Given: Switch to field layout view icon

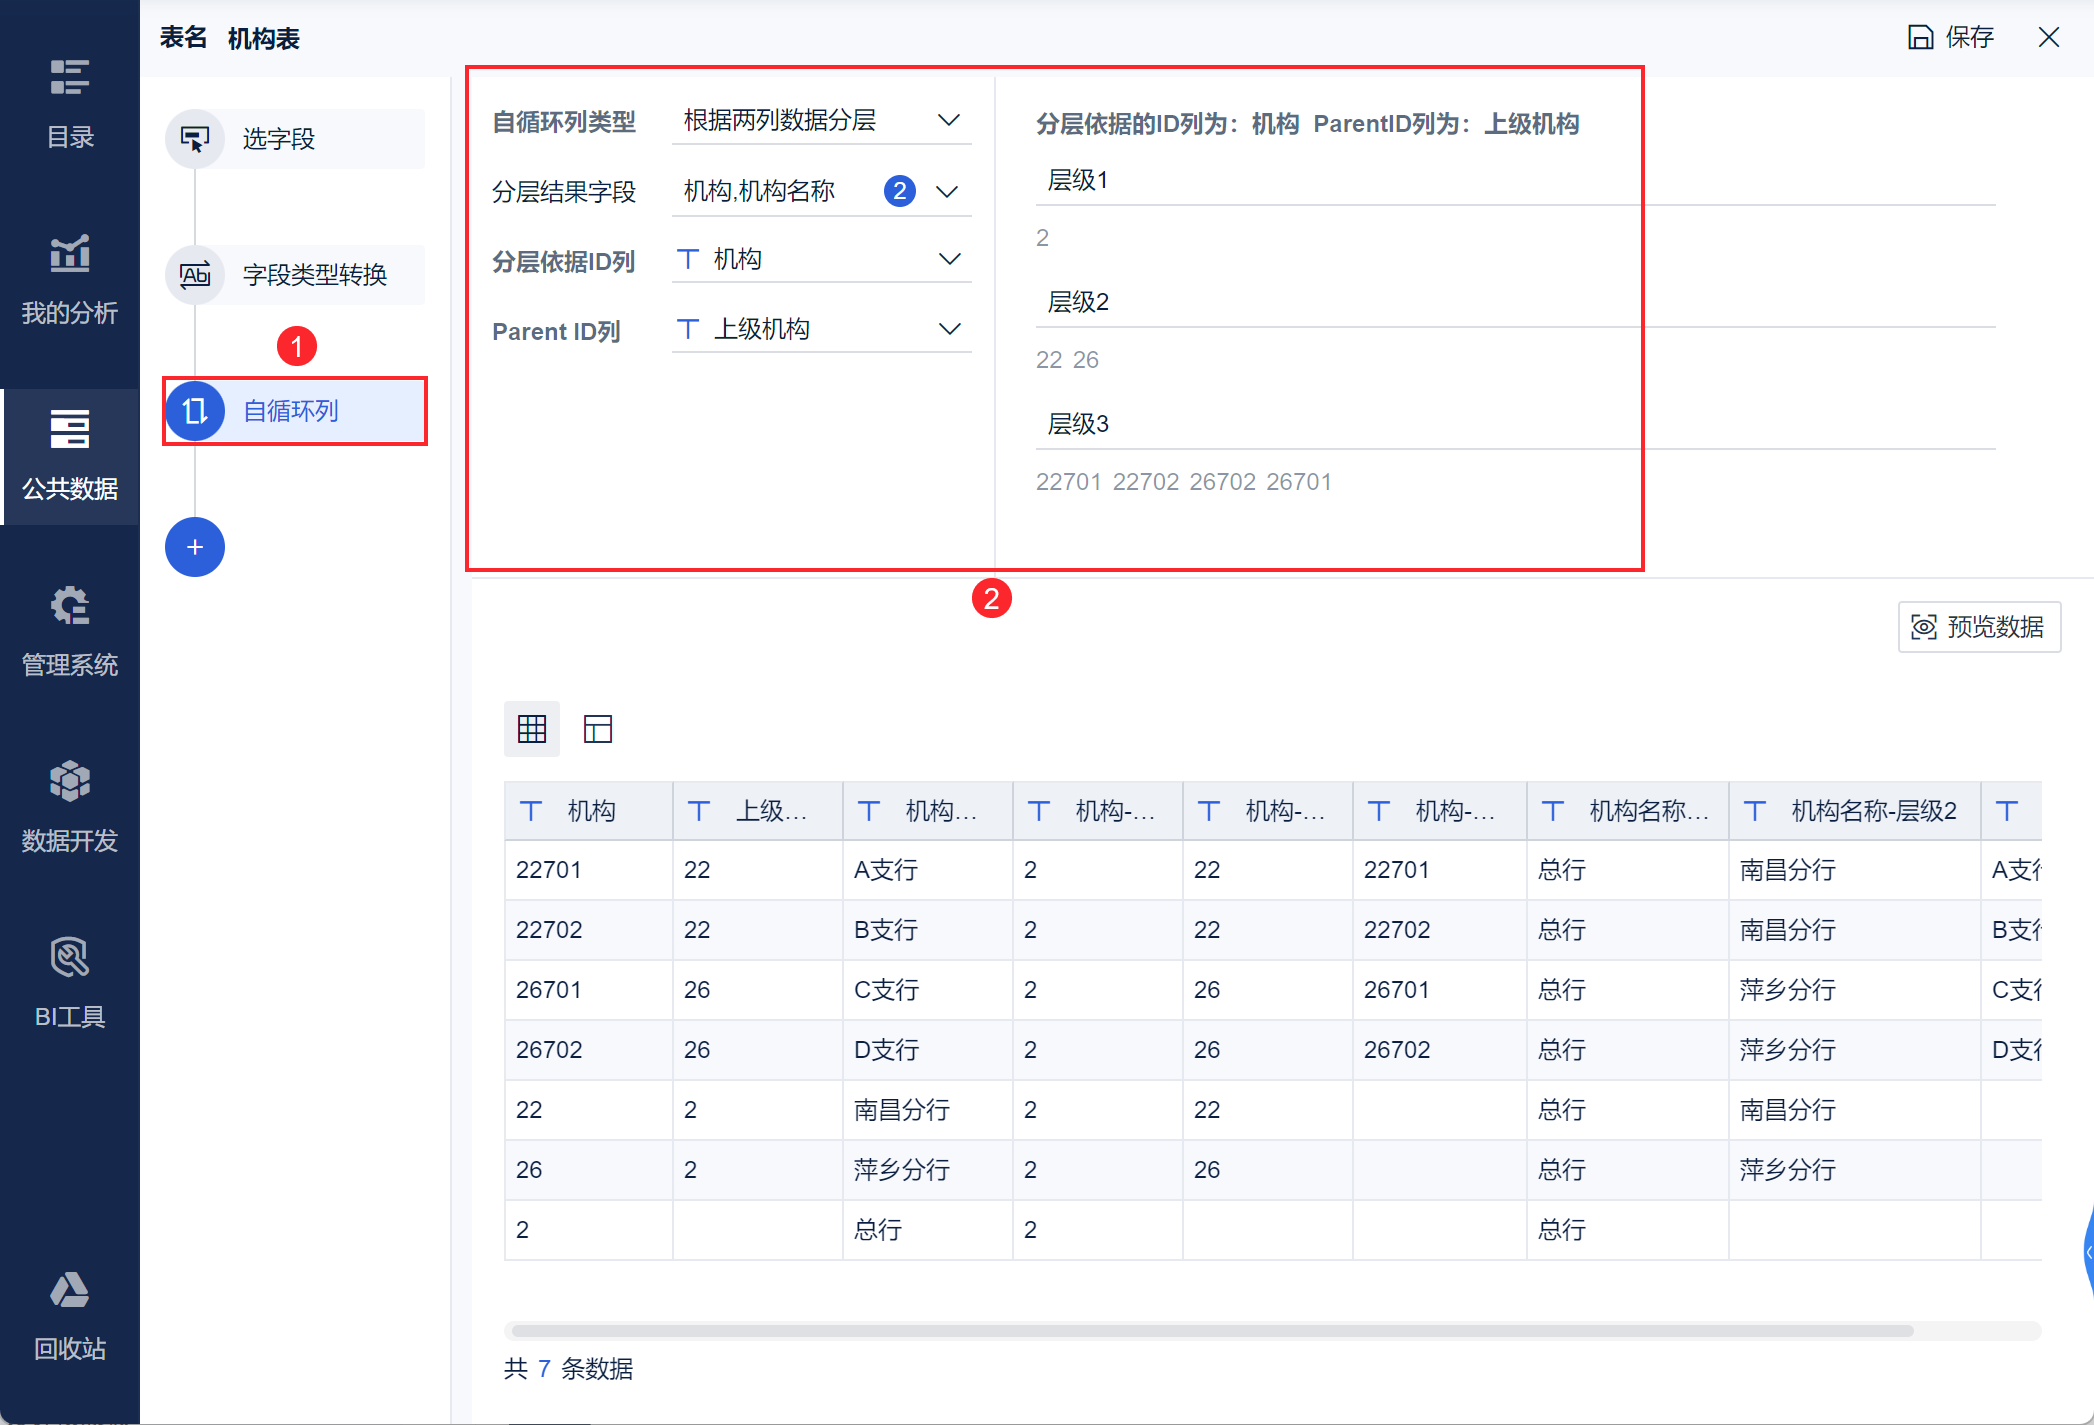Looking at the screenshot, I should tap(597, 729).
